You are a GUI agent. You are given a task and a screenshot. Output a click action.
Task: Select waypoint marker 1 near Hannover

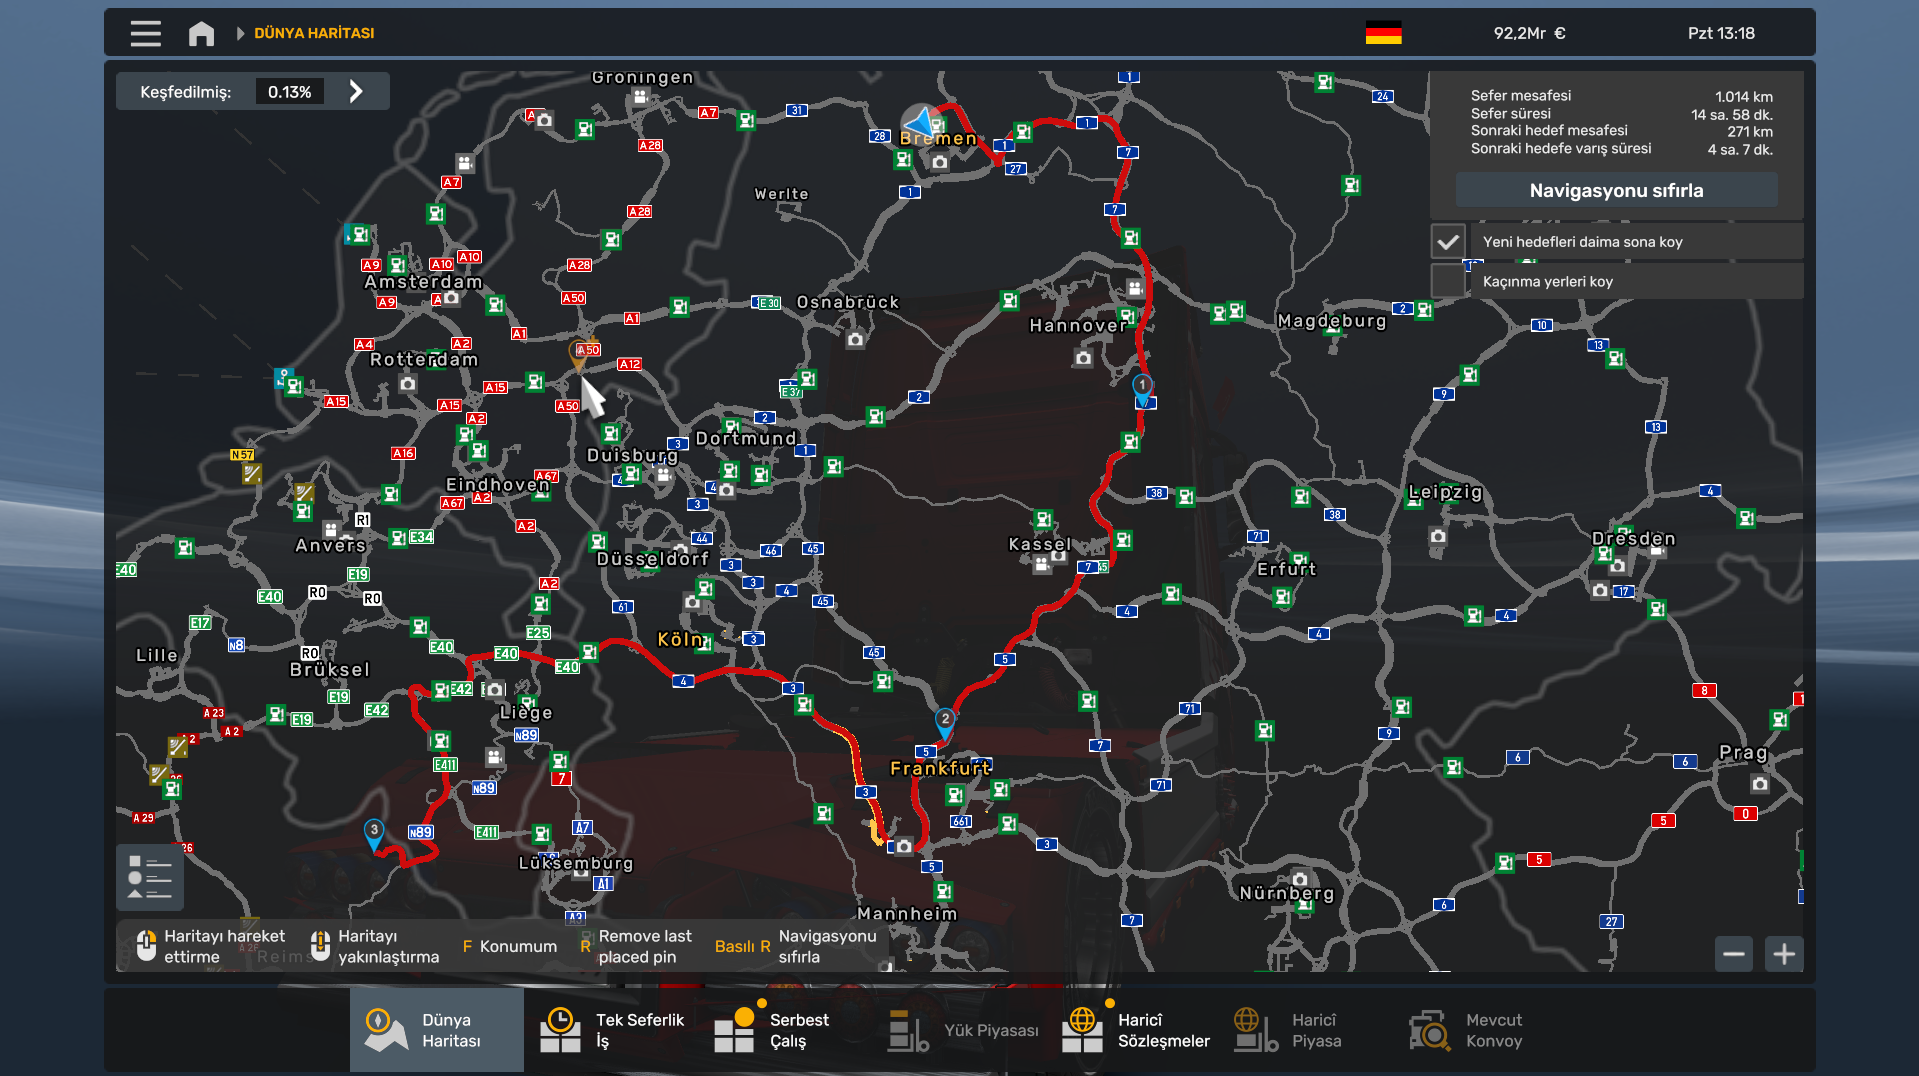[1142, 389]
